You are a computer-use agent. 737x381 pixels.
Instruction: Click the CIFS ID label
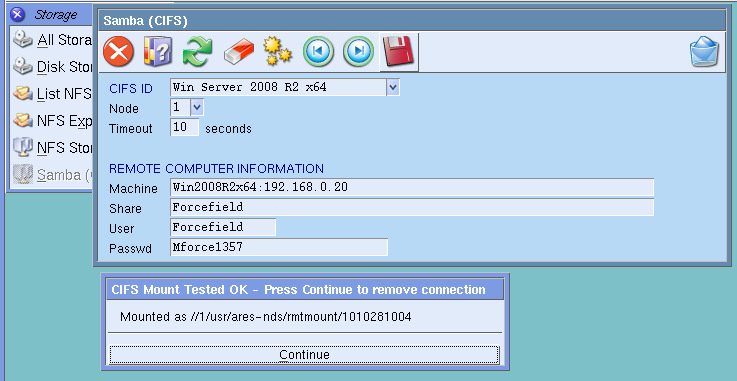pyautogui.click(x=131, y=88)
